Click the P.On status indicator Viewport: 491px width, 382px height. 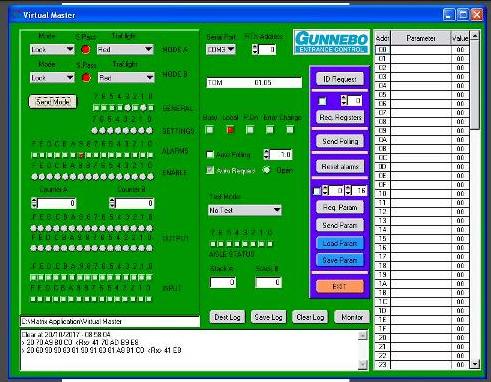250,130
